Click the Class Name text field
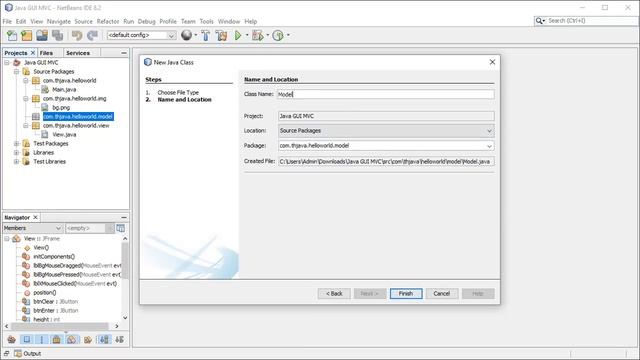 pos(386,94)
